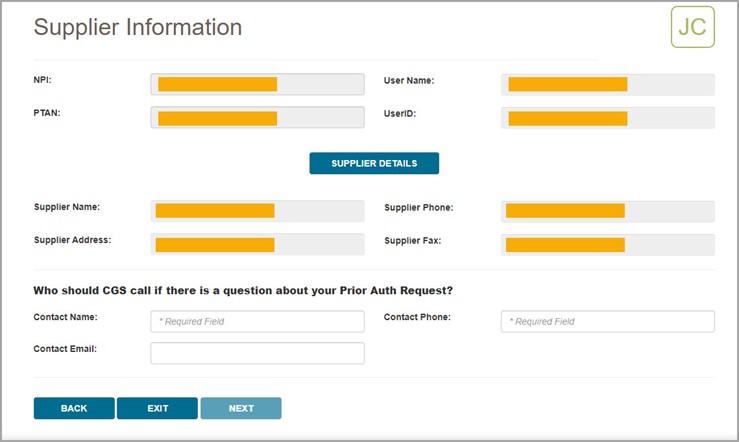The width and height of the screenshot is (739, 442).
Task: Click the JC jurisdiction logo icon
Action: coord(692,27)
